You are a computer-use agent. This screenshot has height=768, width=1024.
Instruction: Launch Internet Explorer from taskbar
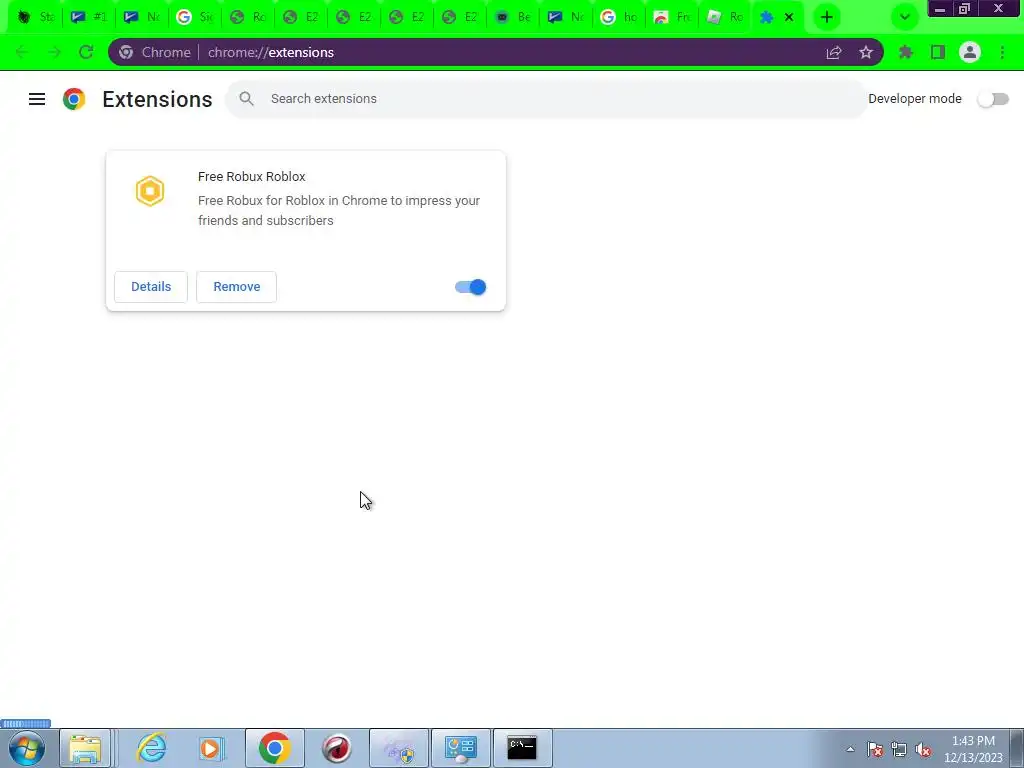(152, 748)
